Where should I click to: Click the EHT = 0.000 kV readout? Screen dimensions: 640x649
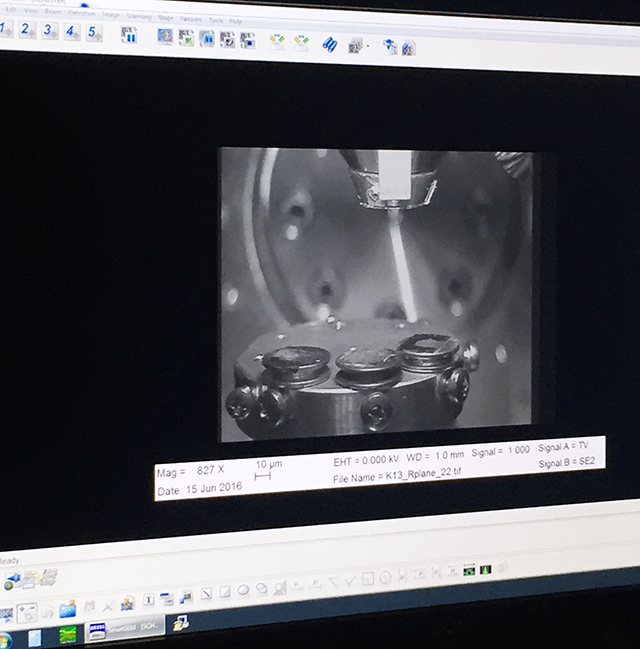366,460
